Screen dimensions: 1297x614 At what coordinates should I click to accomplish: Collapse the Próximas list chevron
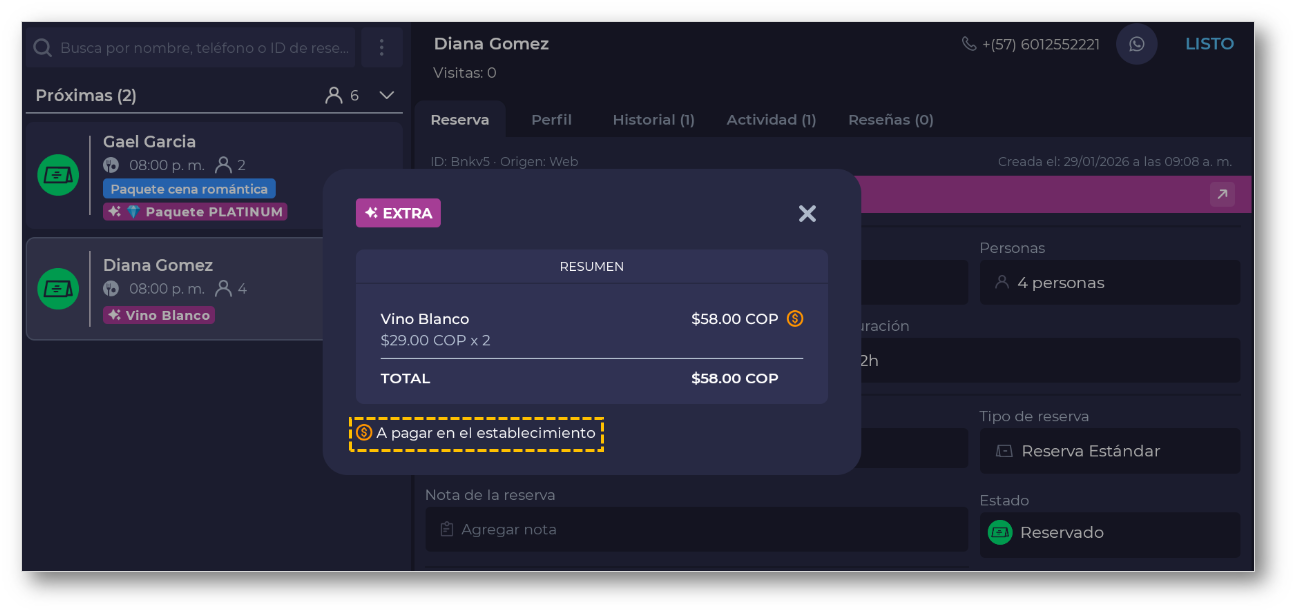(x=387, y=96)
